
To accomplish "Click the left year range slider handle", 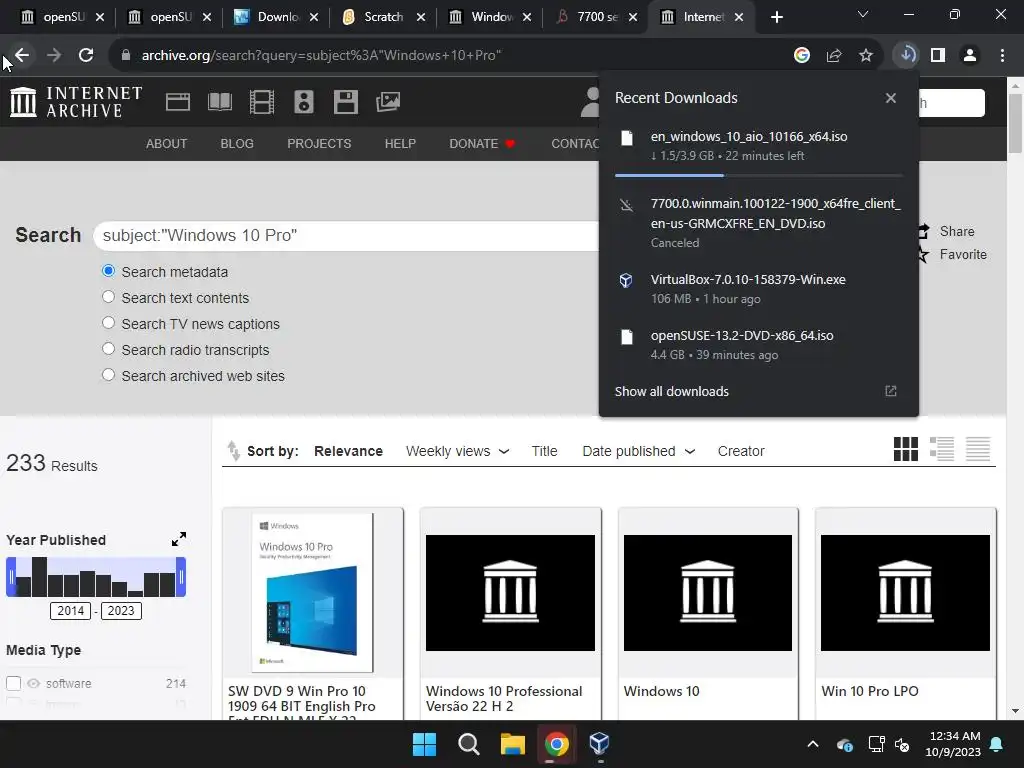I will point(11,577).
